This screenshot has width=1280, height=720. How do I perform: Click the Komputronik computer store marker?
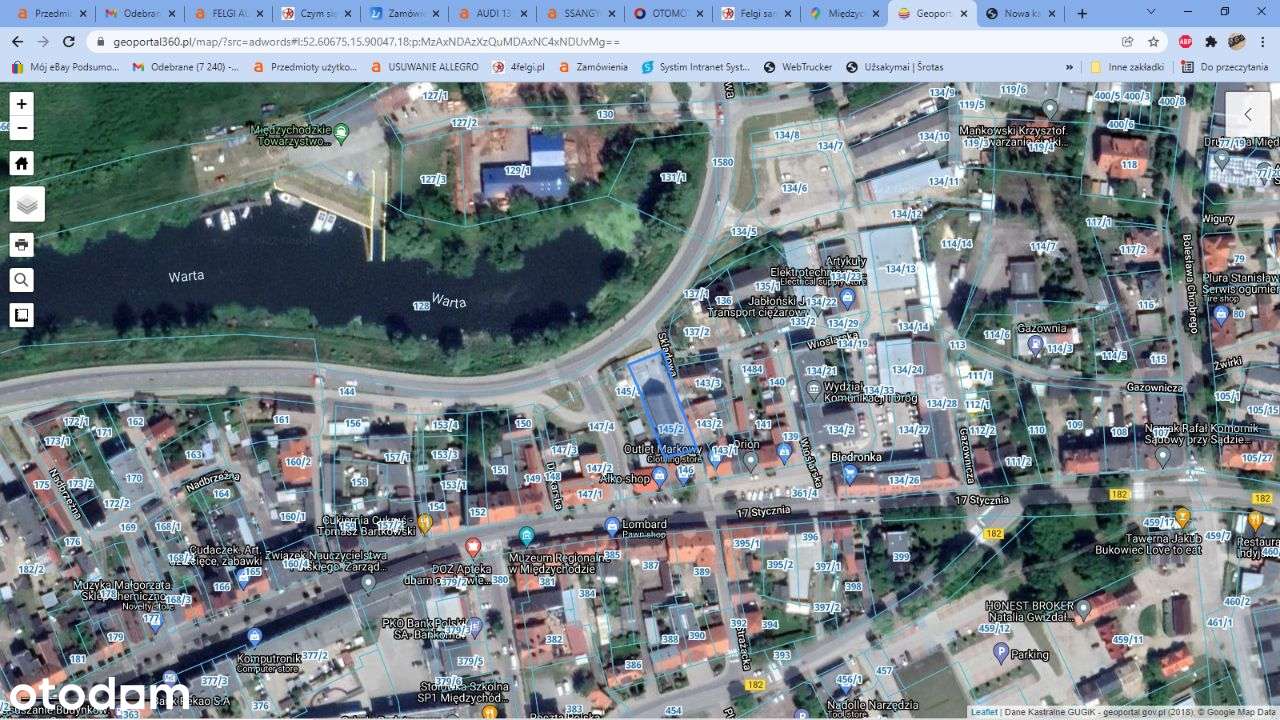[x=254, y=636]
